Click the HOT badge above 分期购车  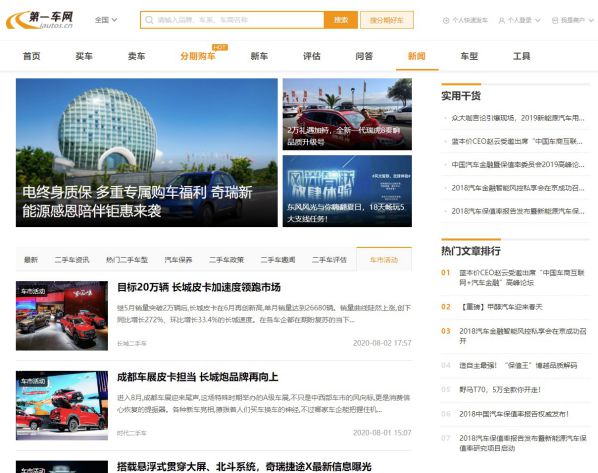220,47
